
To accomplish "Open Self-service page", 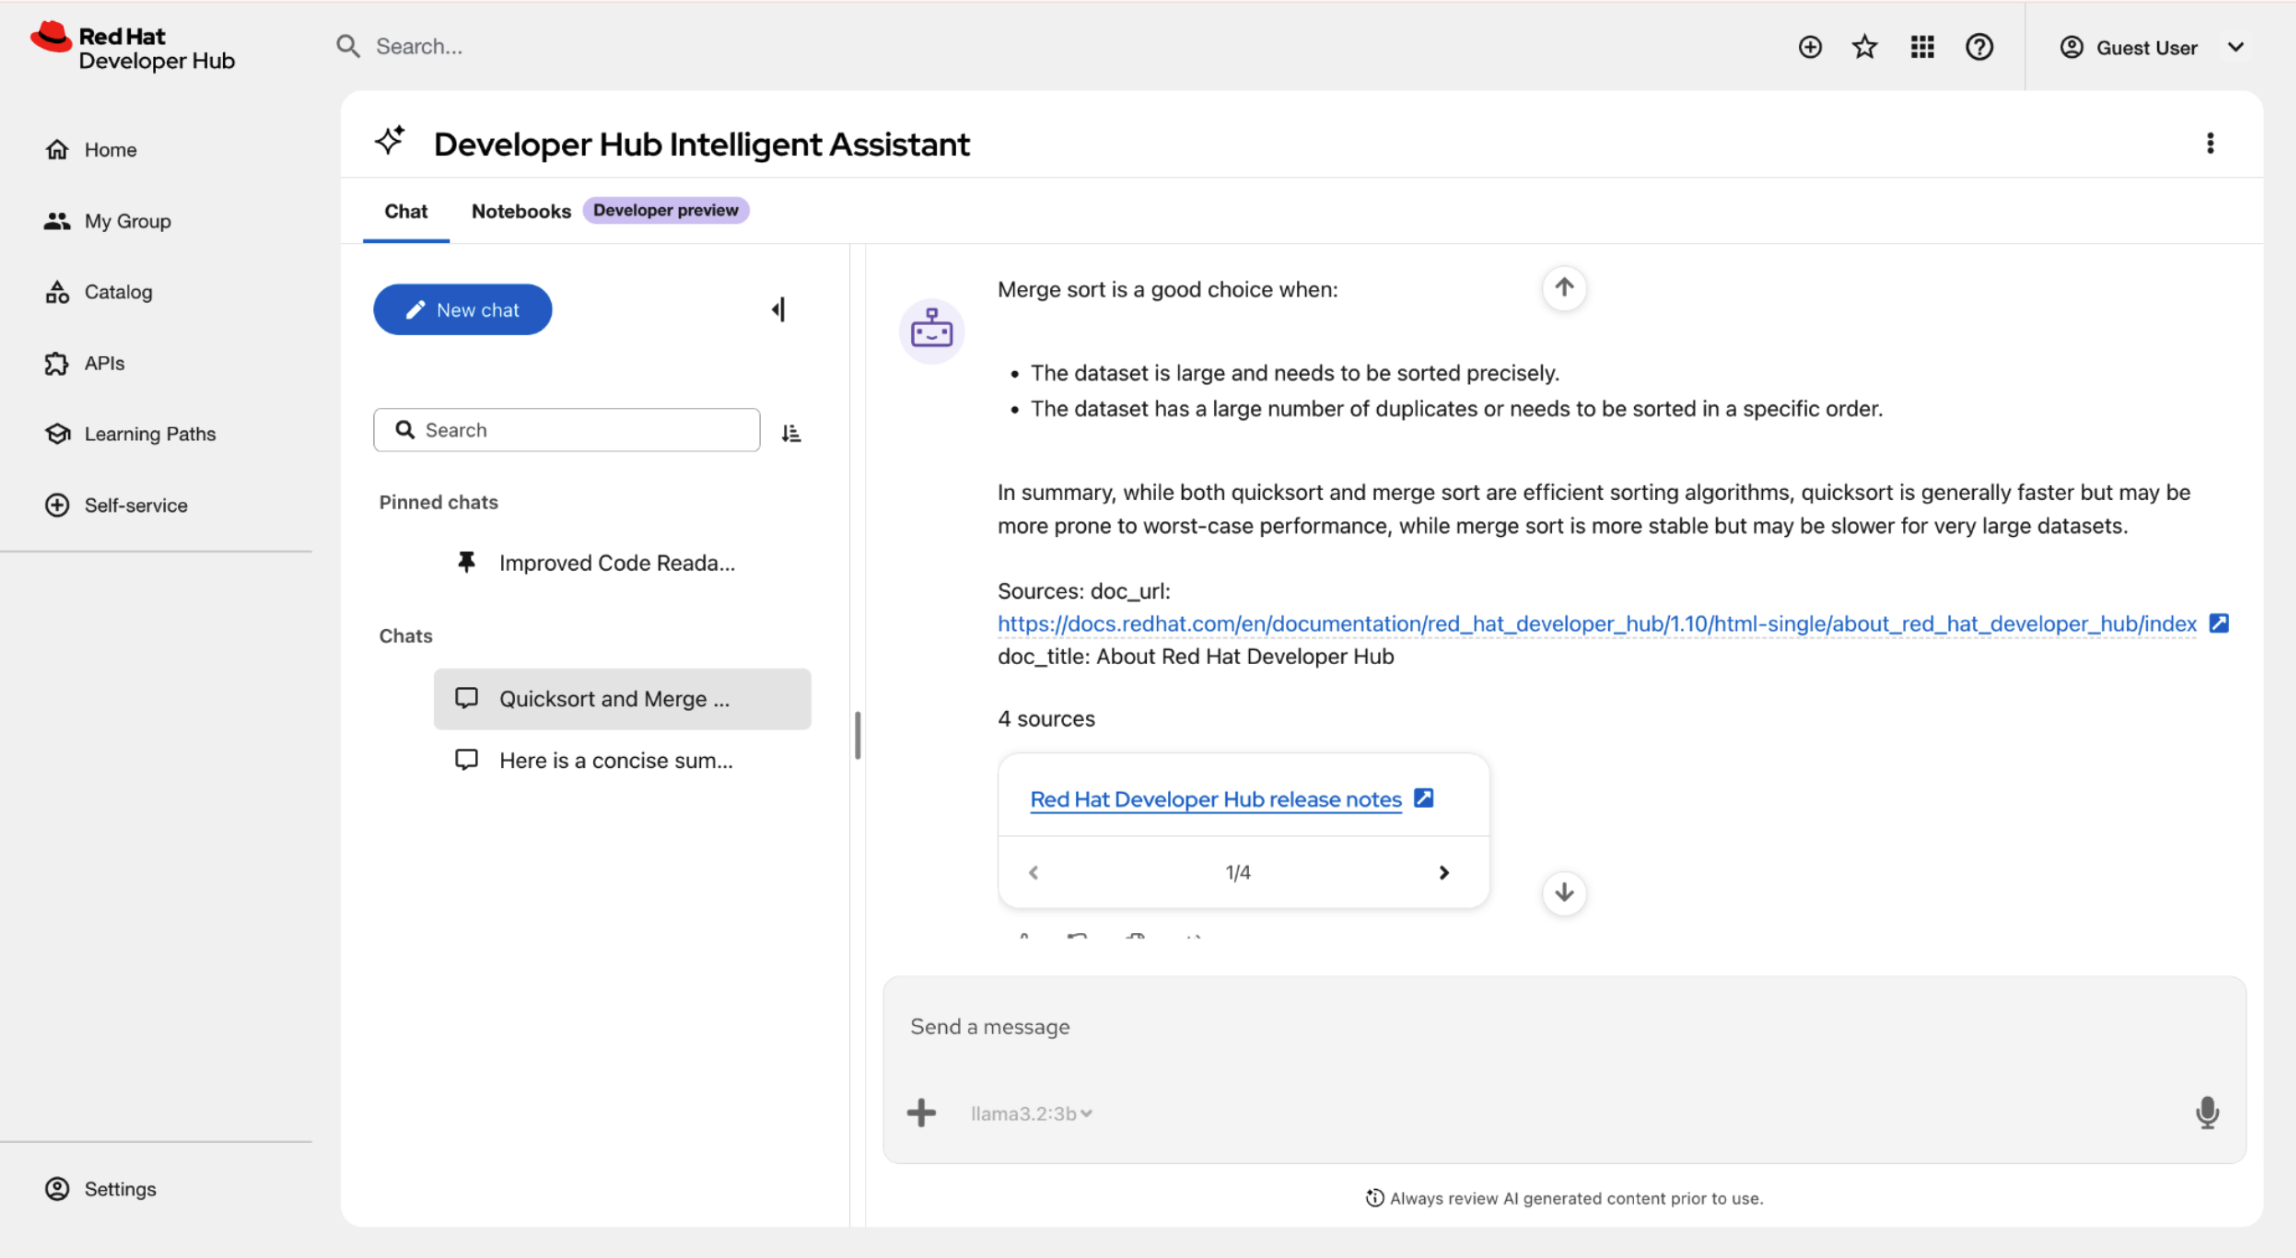I will [116, 505].
